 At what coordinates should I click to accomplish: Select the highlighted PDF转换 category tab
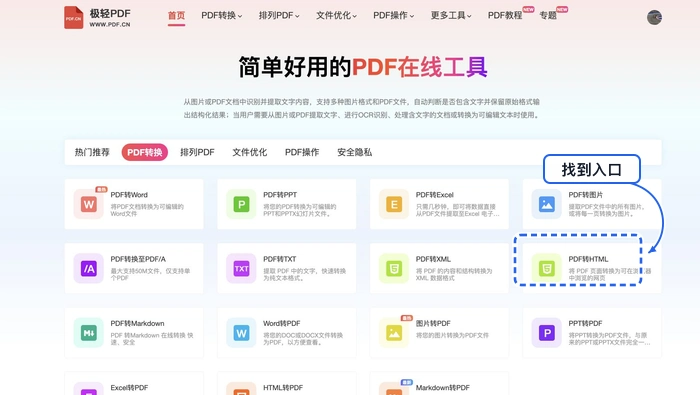145,152
